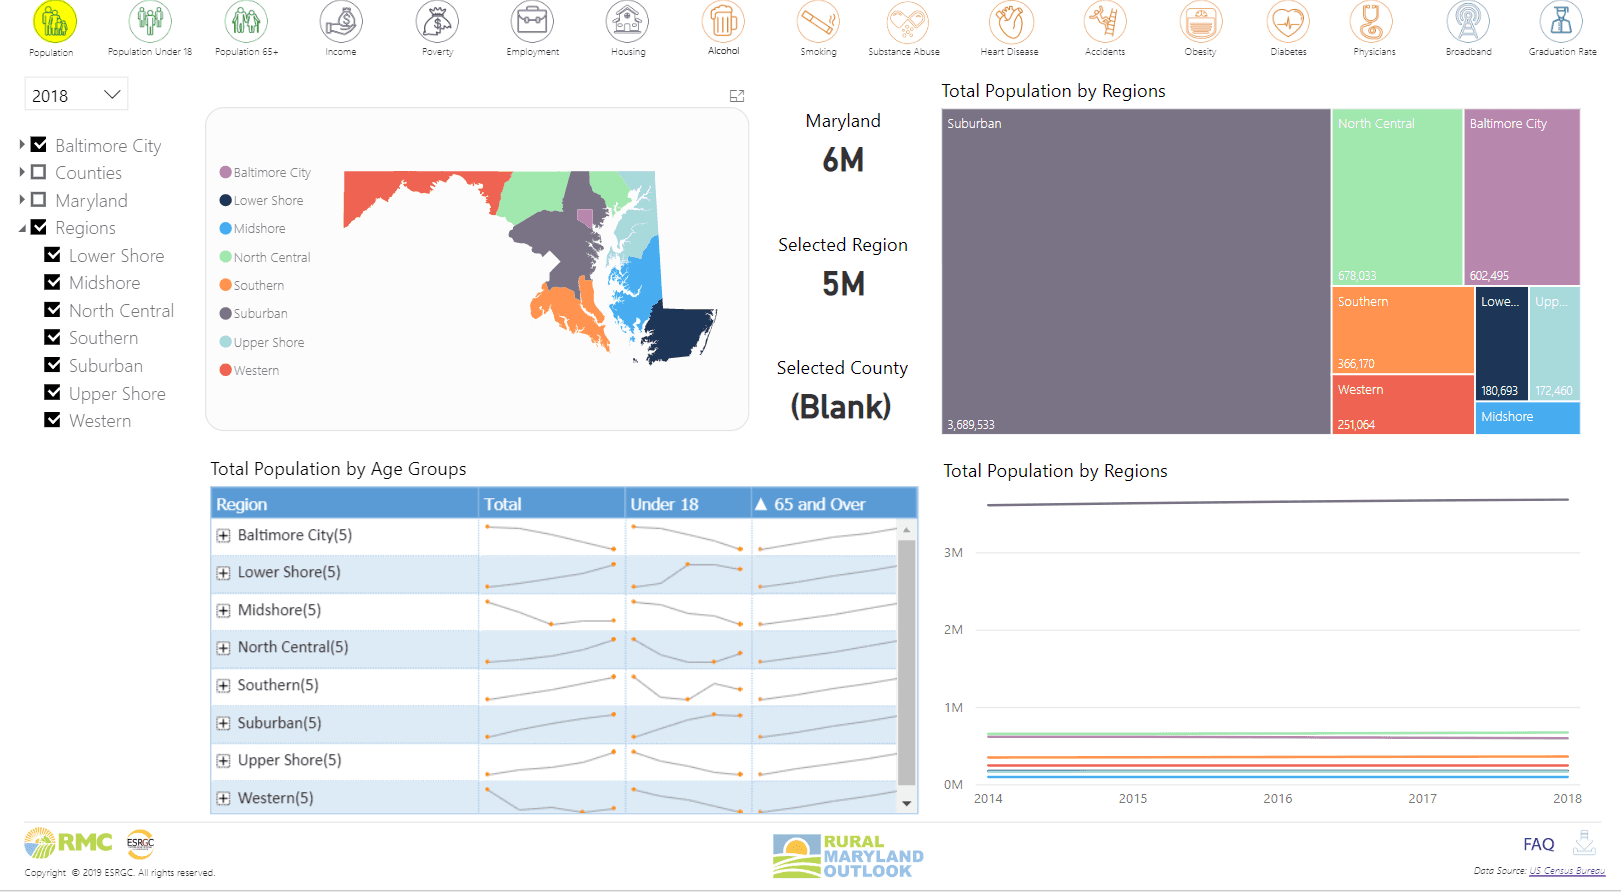Screen dimensions: 1621x892
Task: Open the Income indicator icon
Action: pyautogui.click(x=341, y=21)
